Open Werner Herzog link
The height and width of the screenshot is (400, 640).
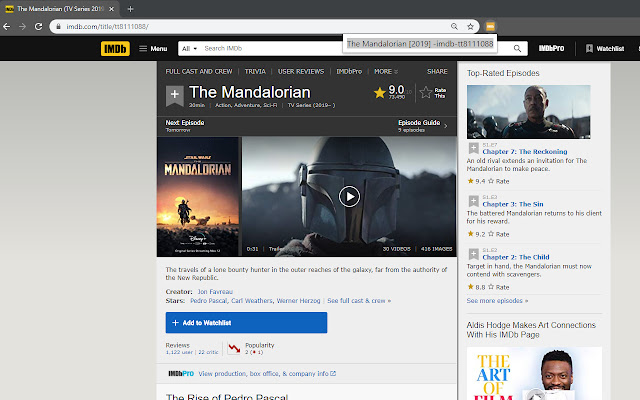tap(298, 301)
